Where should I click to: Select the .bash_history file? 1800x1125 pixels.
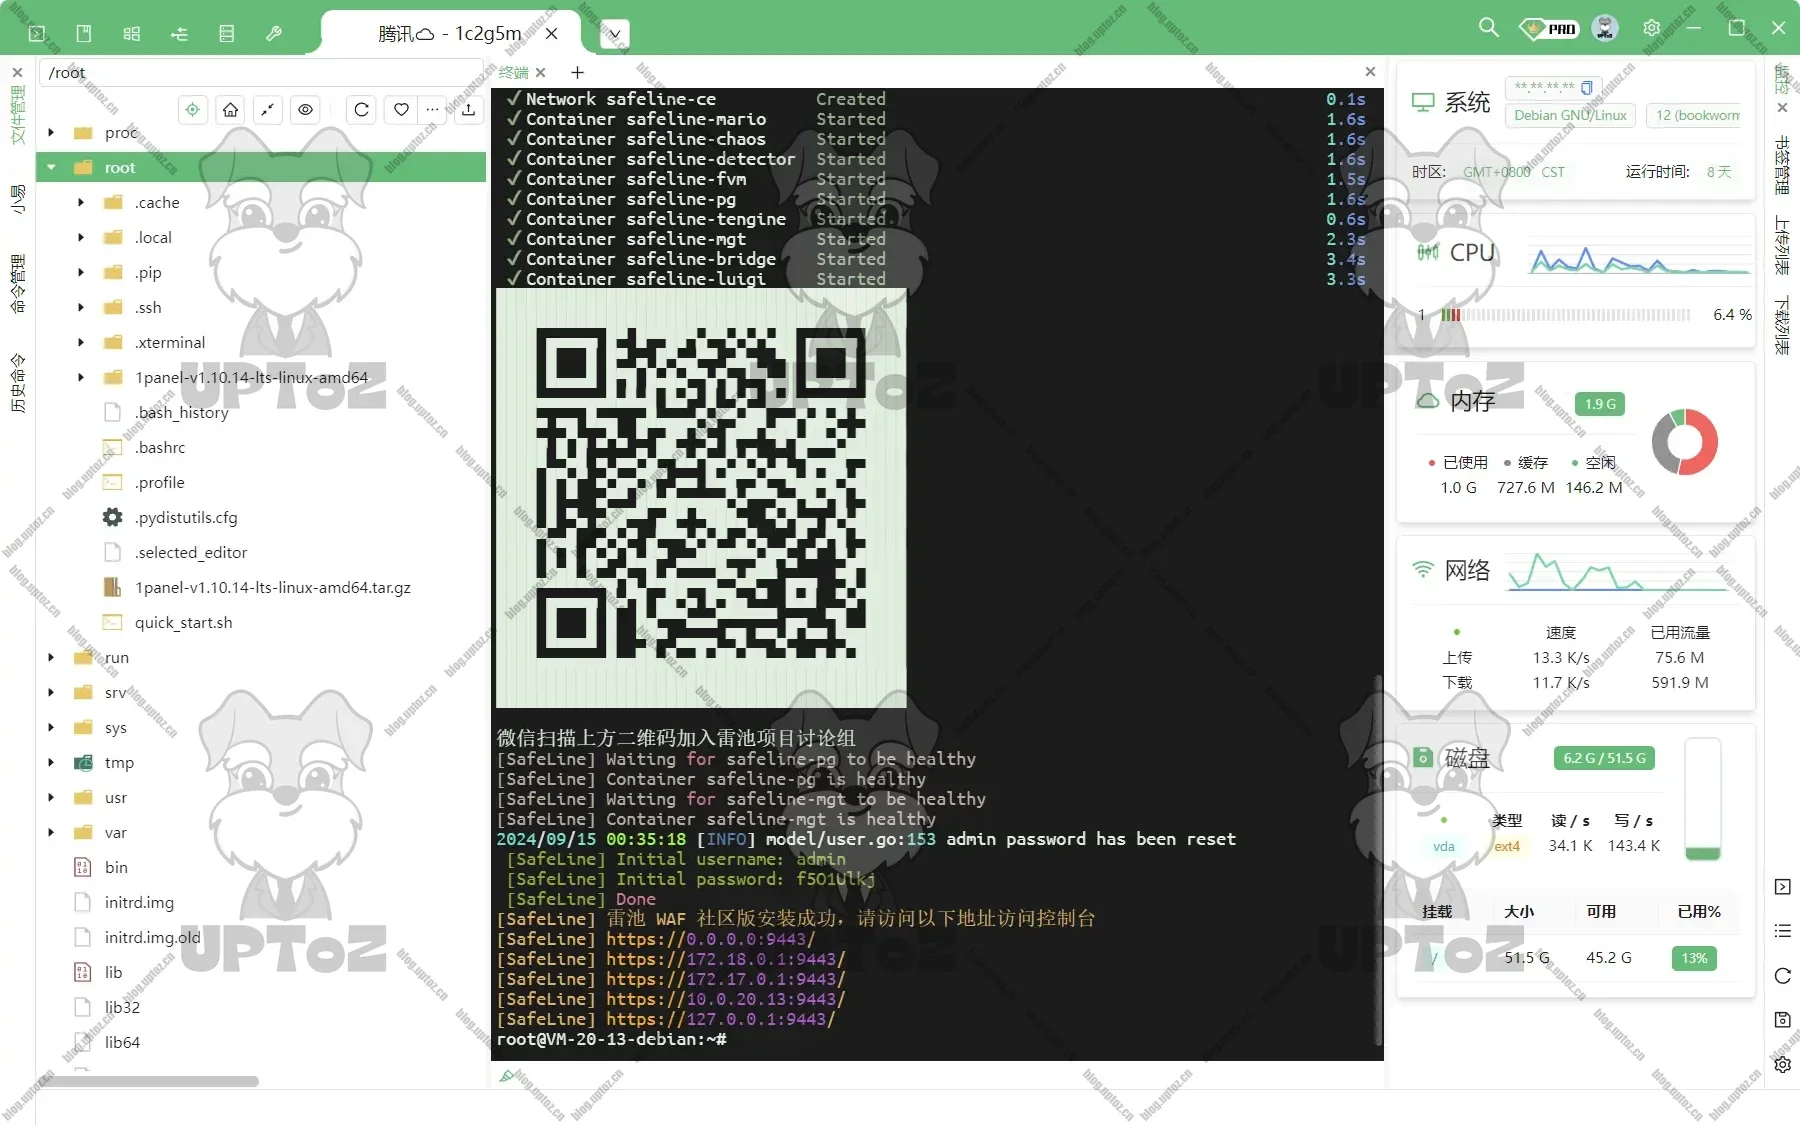(x=181, y=412)
